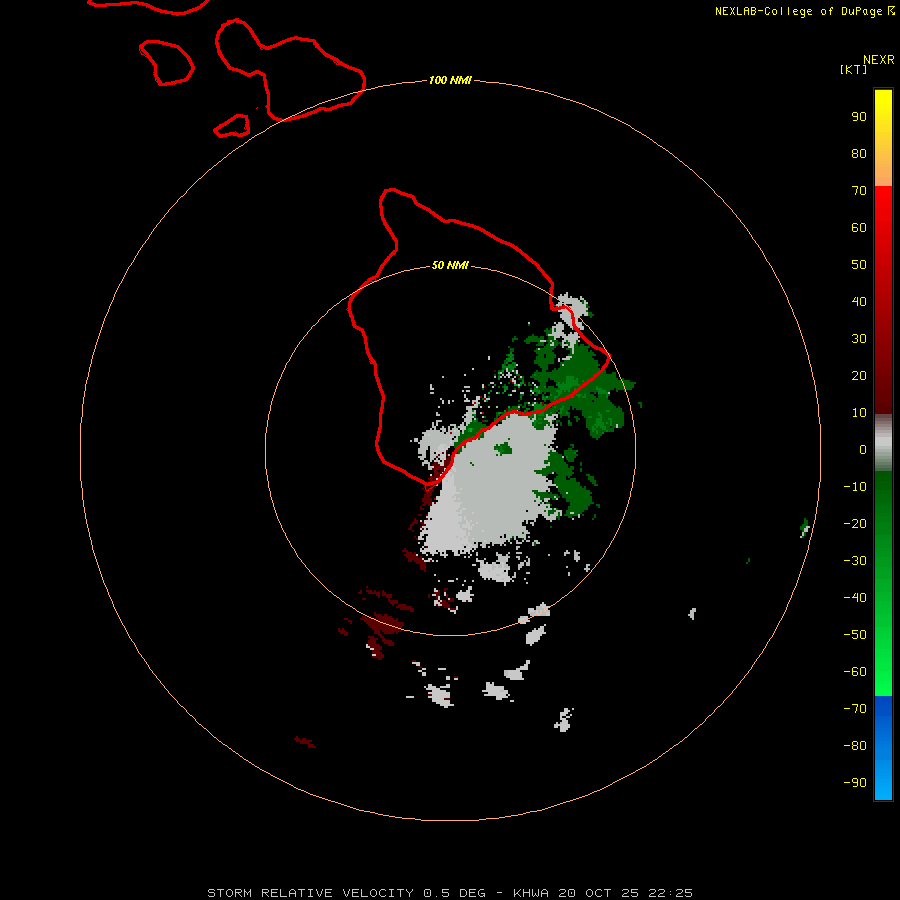The width and height of the screenshot is (900, 900).
Task: Click the "NEXR" label above the color scale
Action: pos(879,60)
